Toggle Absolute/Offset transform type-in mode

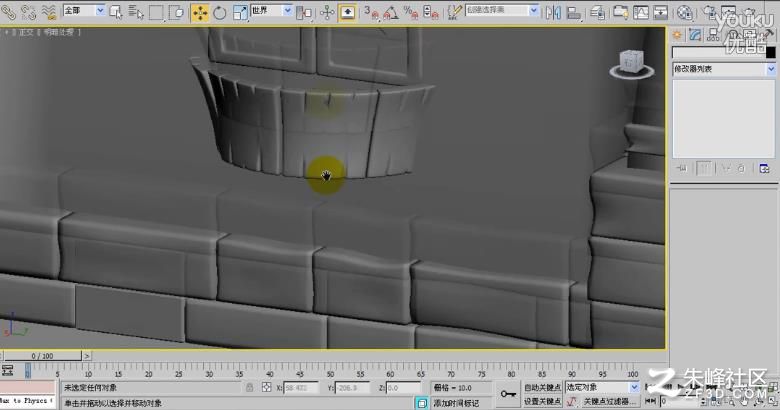267,387
